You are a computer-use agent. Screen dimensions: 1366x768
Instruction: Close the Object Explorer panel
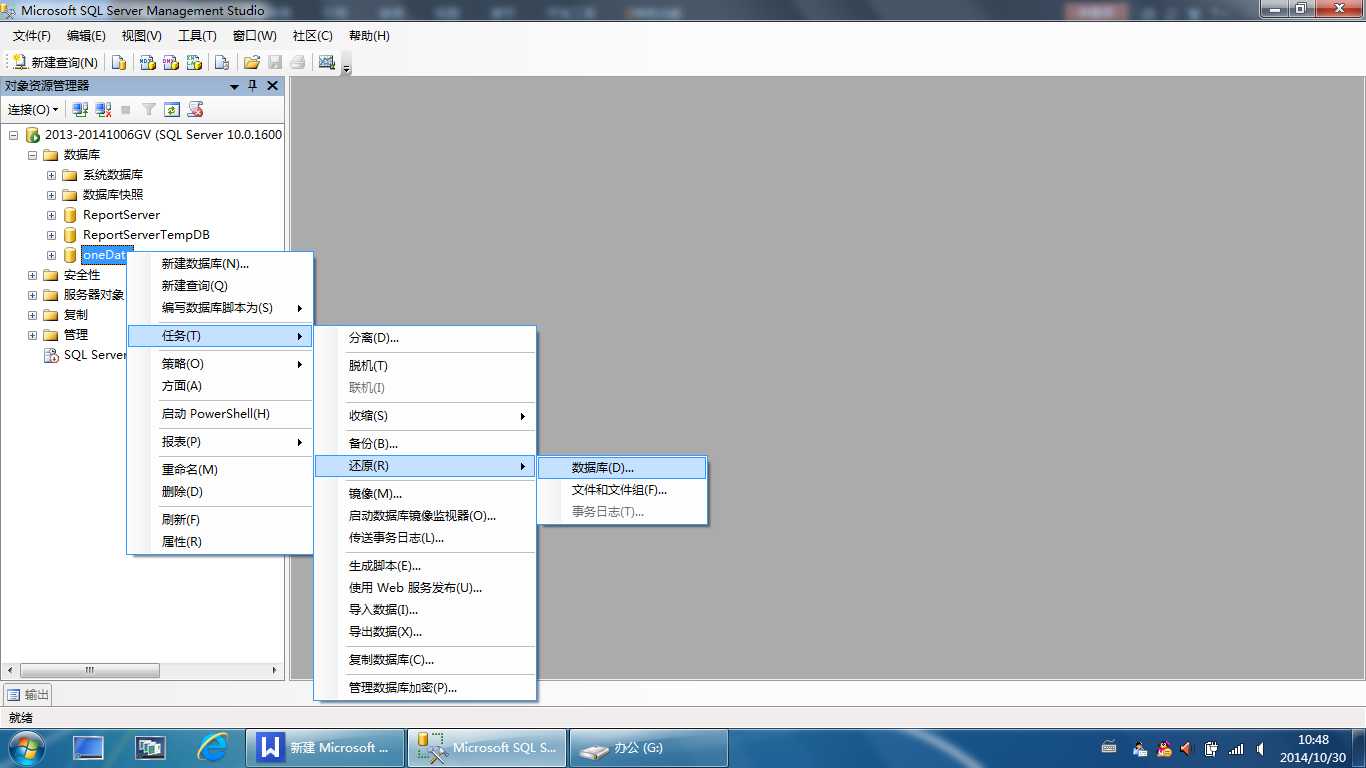(272, 86)
